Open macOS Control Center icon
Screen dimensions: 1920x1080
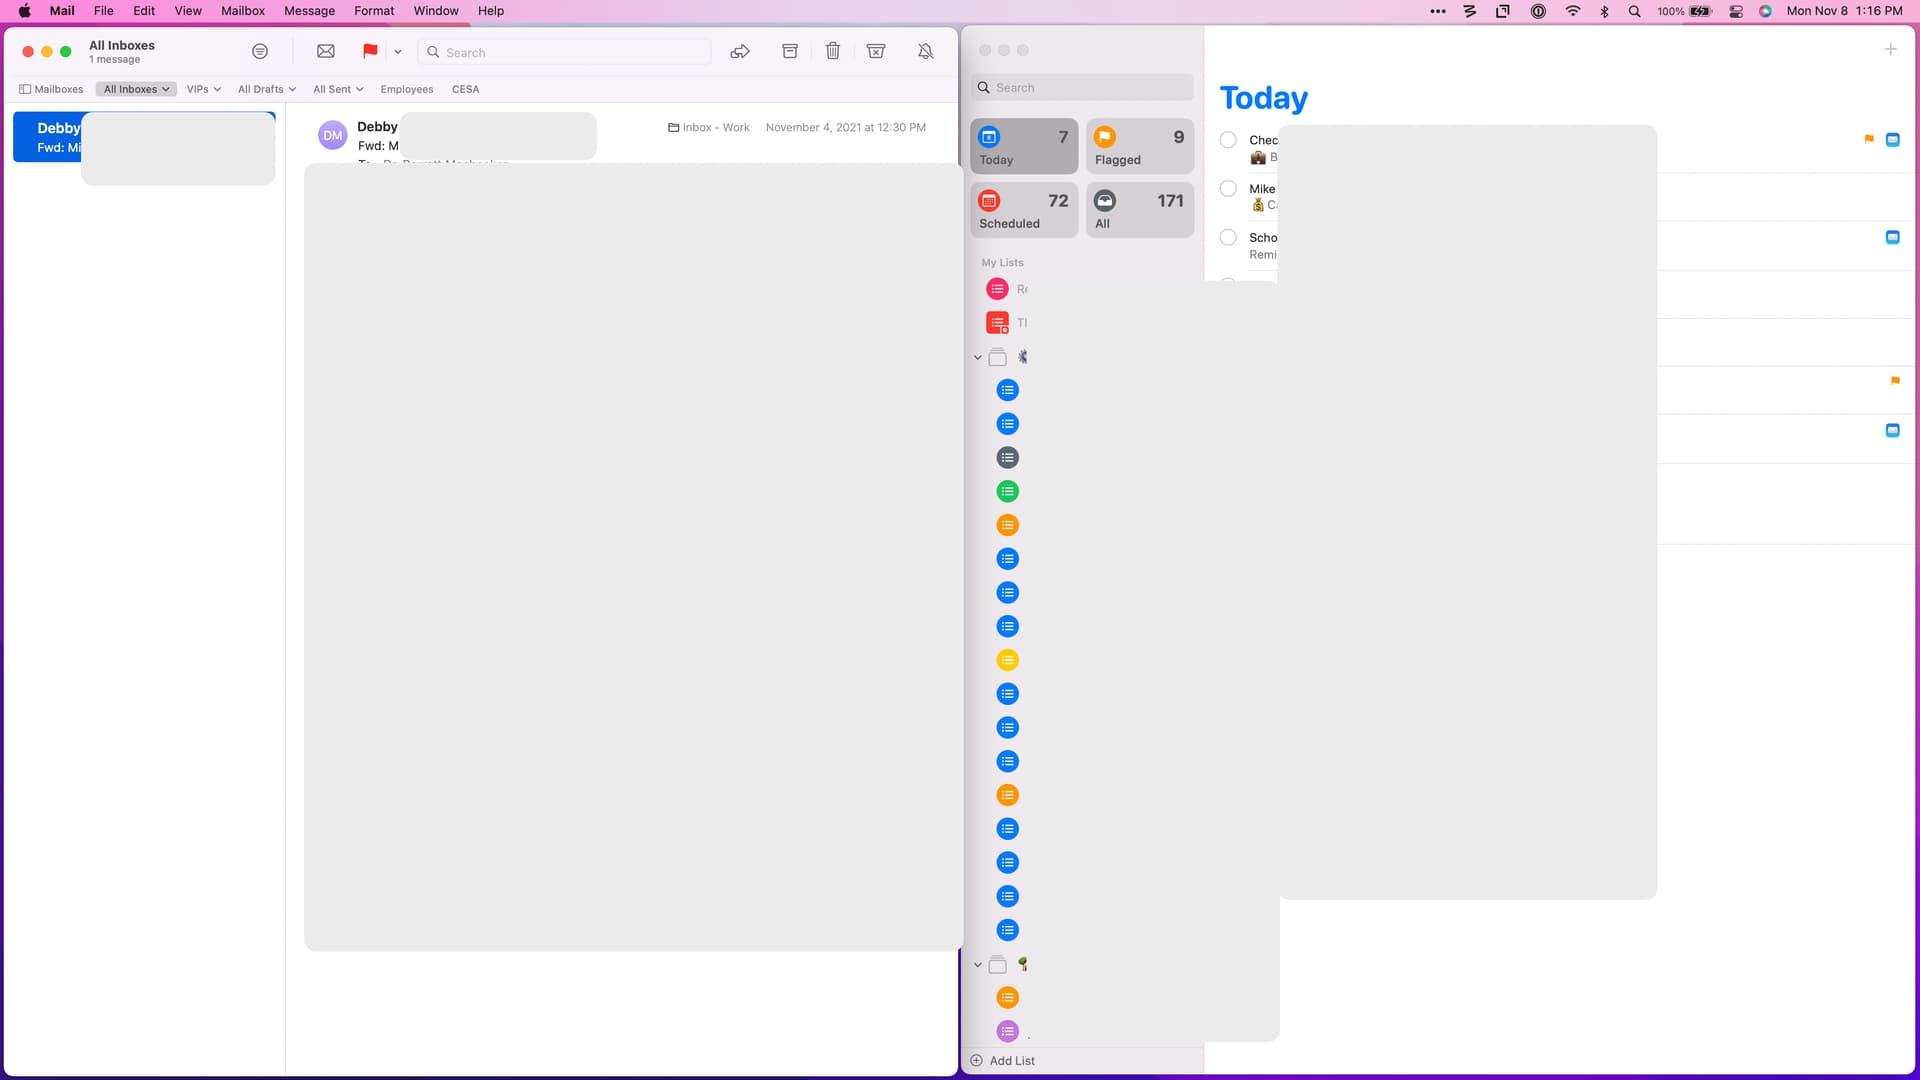point(1736,11)
